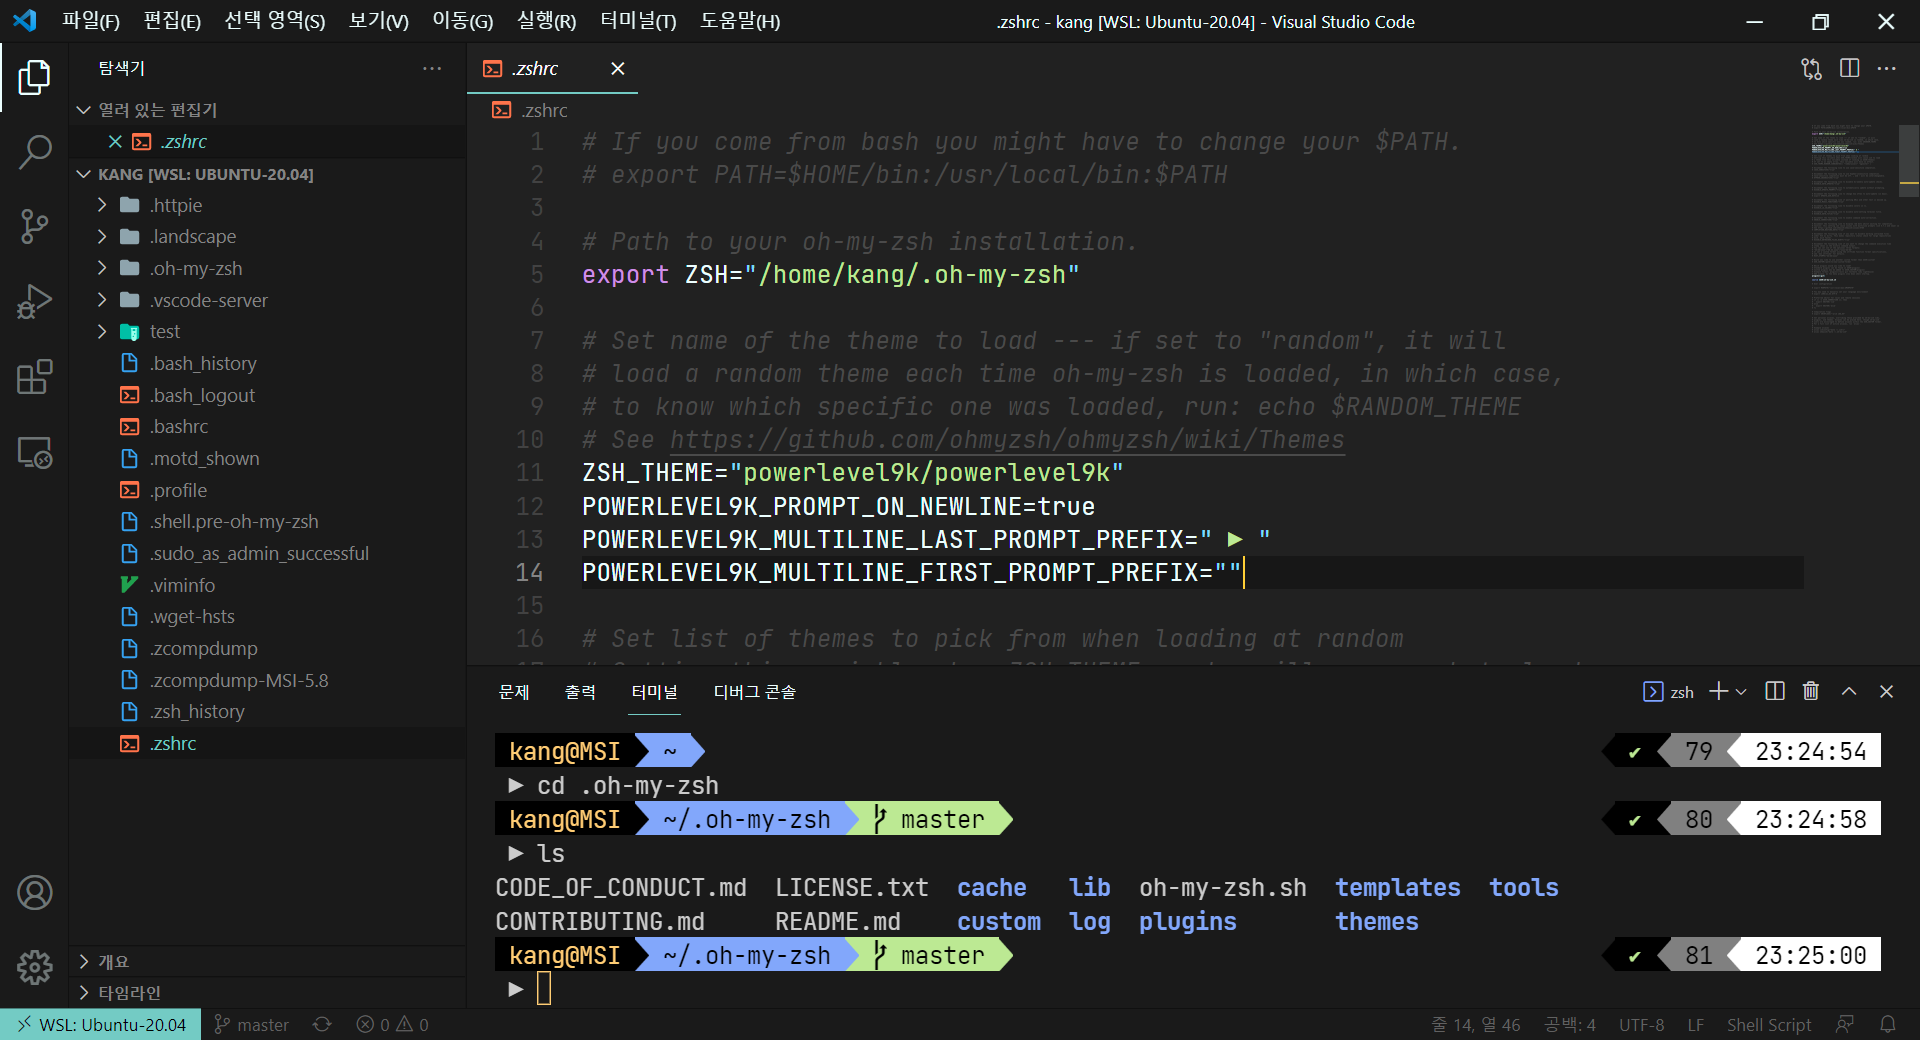Switch to the 출력 tab
The height and width of the screenshot is (1040, 1920).
click(x=579, y=691)
